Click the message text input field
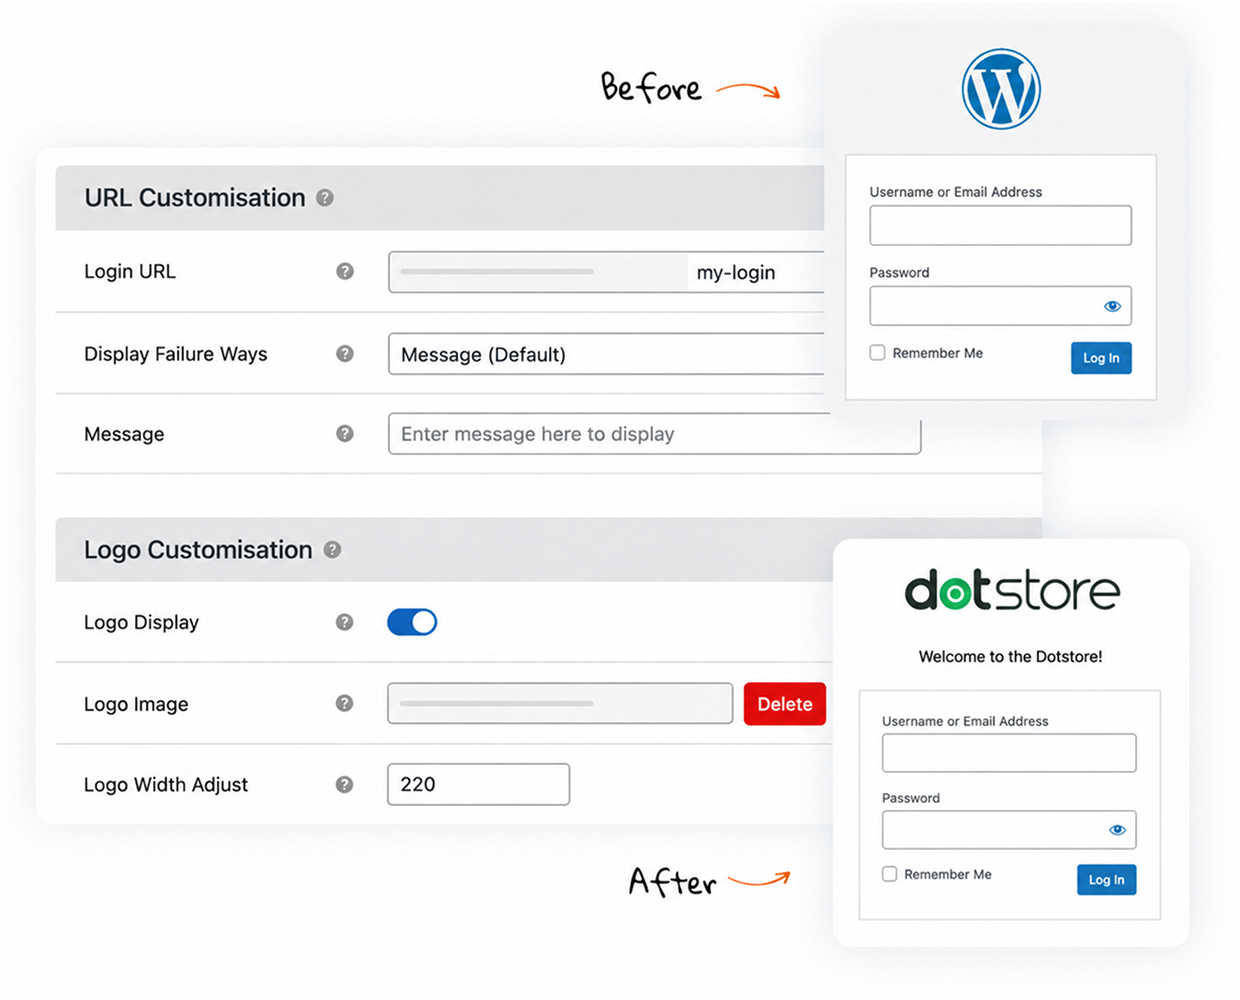The width and height of the screenshot is (1240, 1000). coord(654,433)
